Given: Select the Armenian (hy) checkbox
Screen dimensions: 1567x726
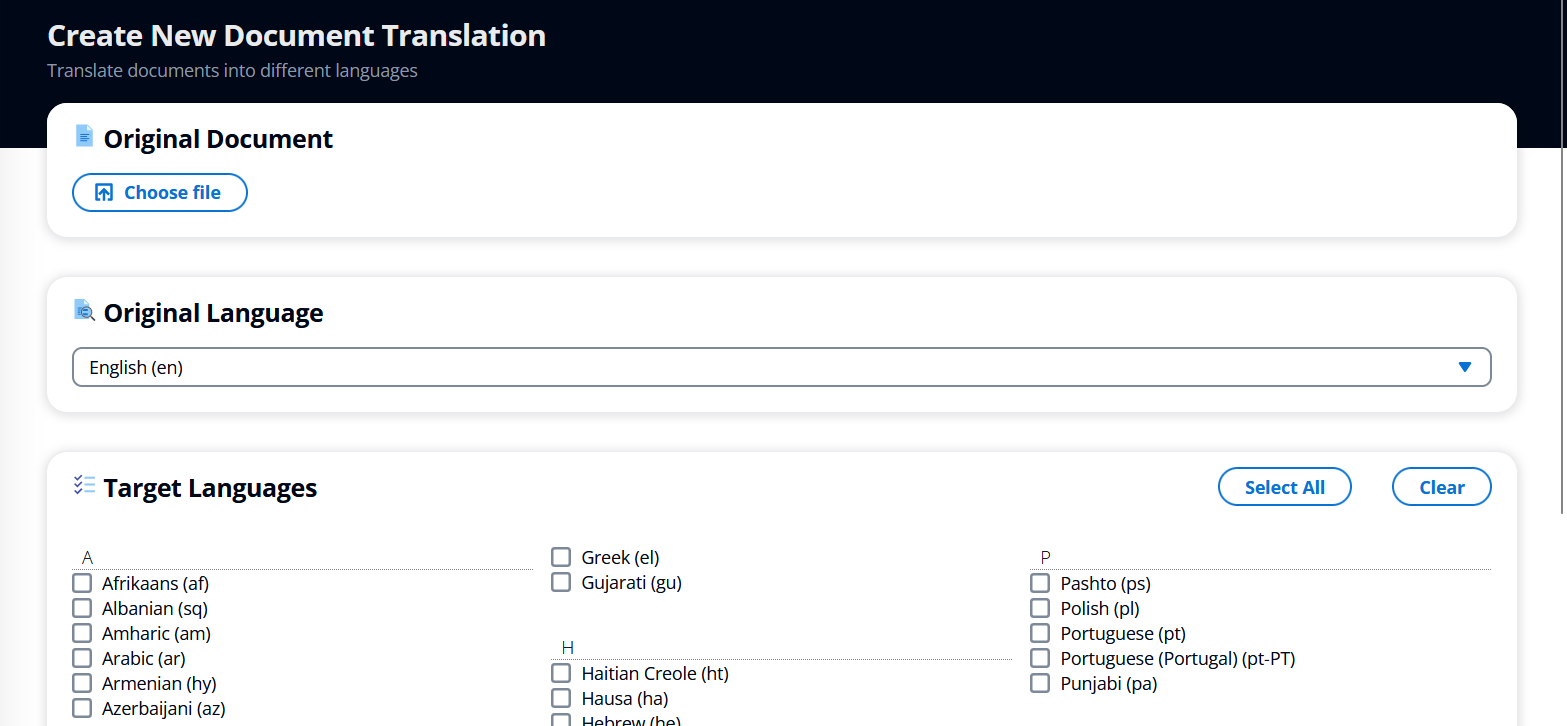Looking at the screenshot, I should pos(82,683).
